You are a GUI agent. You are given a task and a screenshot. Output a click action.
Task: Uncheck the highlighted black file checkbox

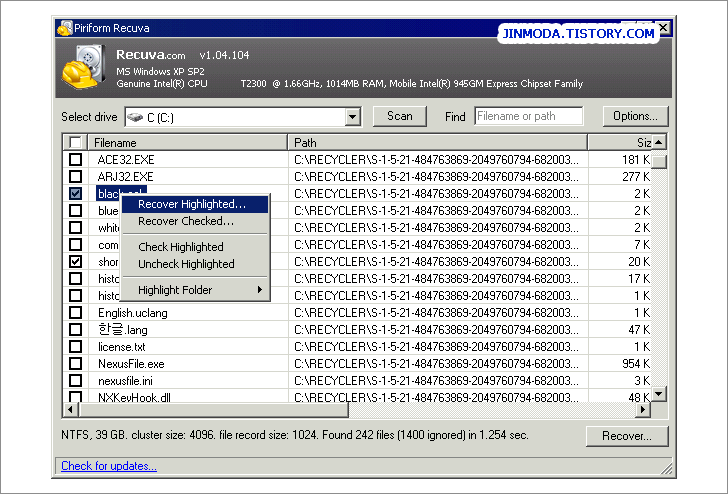[75, 194]
